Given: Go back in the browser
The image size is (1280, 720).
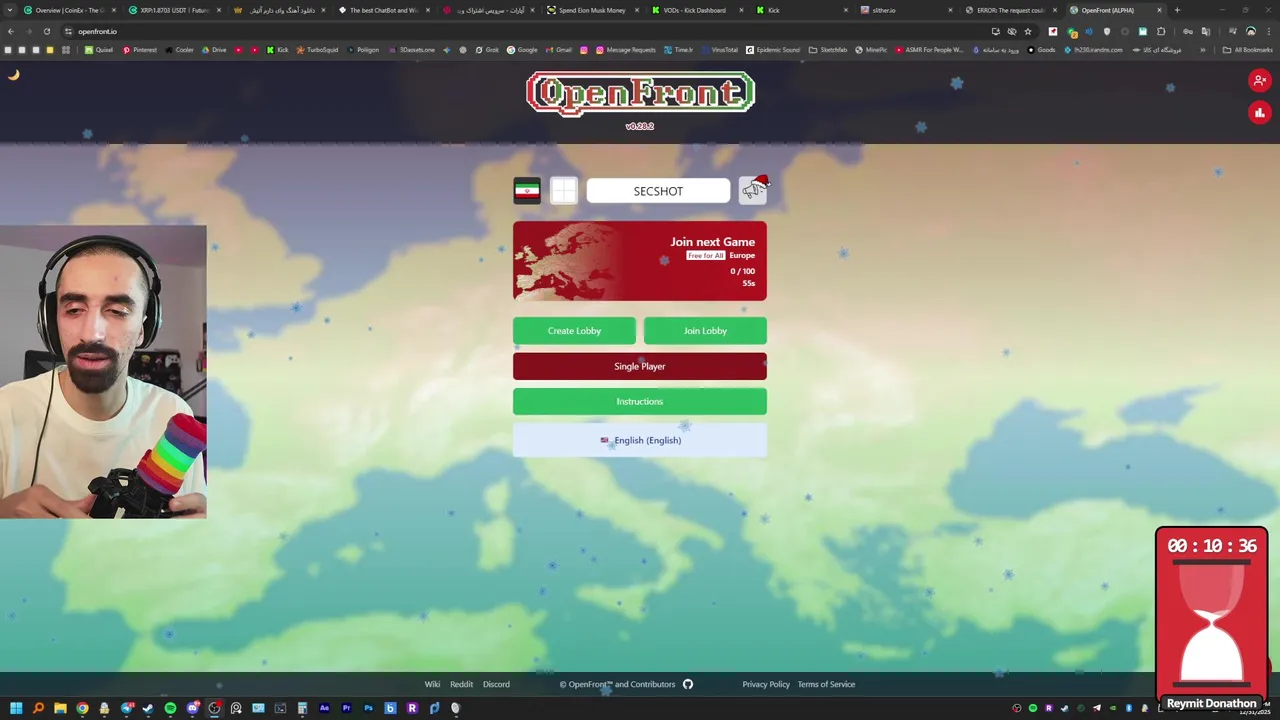Looking at the screenshot, I should coord(10,31).
